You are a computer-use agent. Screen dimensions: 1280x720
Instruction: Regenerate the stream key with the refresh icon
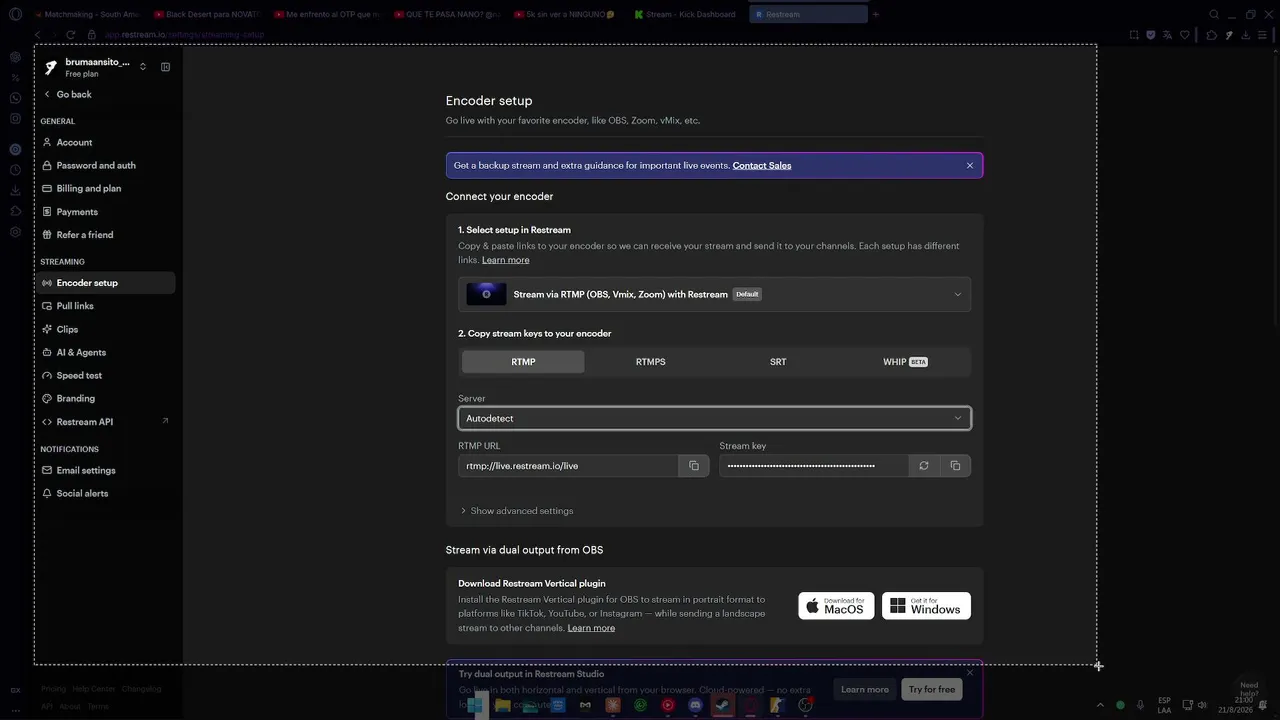coord(924,466)
